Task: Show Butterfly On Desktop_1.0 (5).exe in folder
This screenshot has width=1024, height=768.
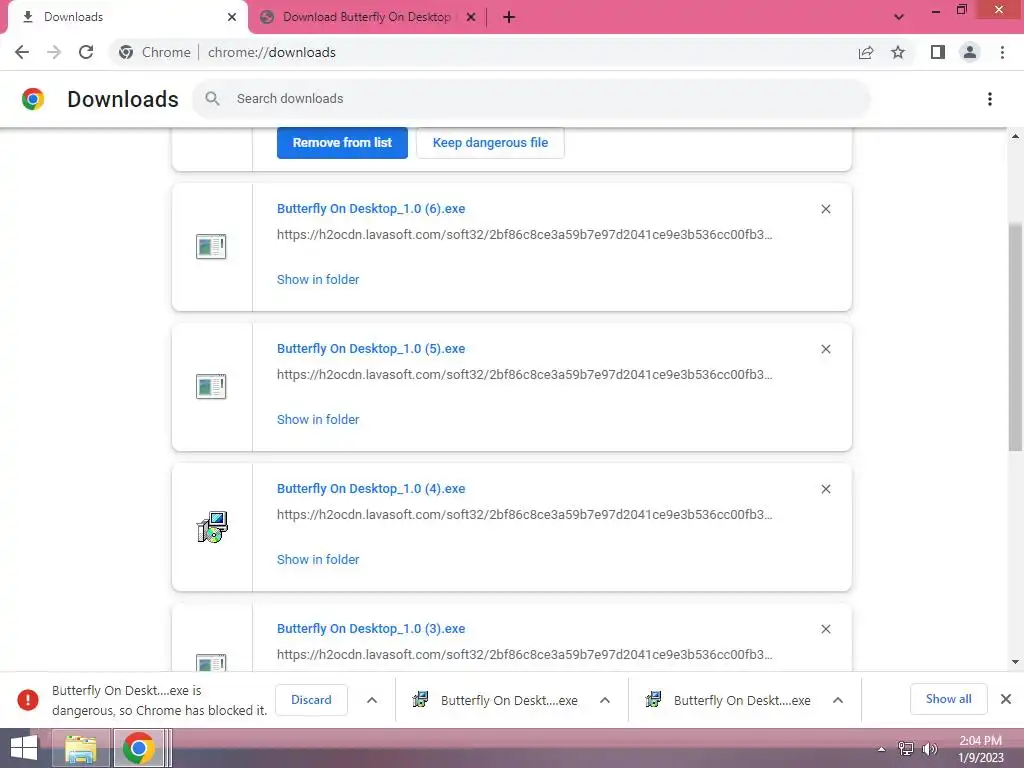Action: click(318, 419)
